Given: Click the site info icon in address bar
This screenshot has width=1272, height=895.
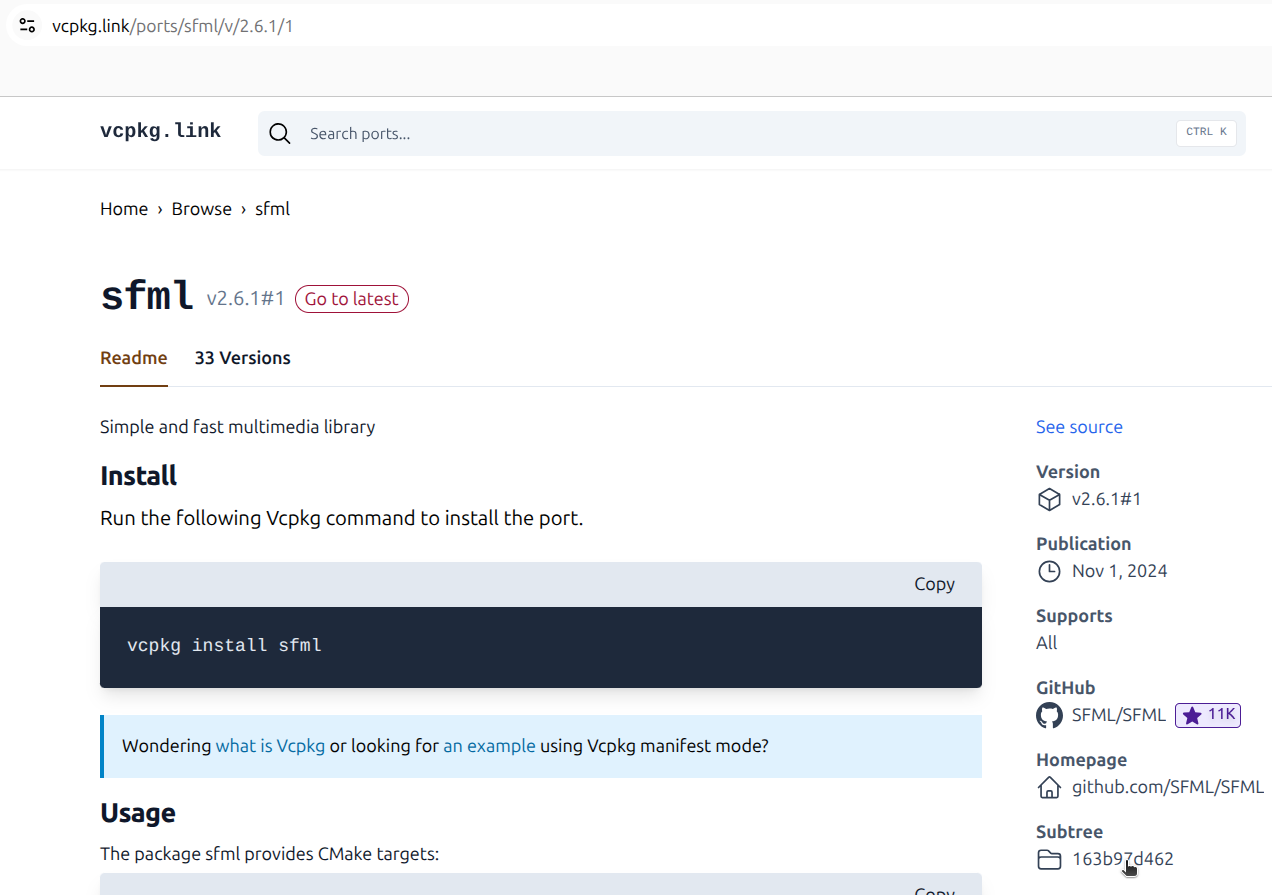Looking at the screenshot, I should point(27,26).
